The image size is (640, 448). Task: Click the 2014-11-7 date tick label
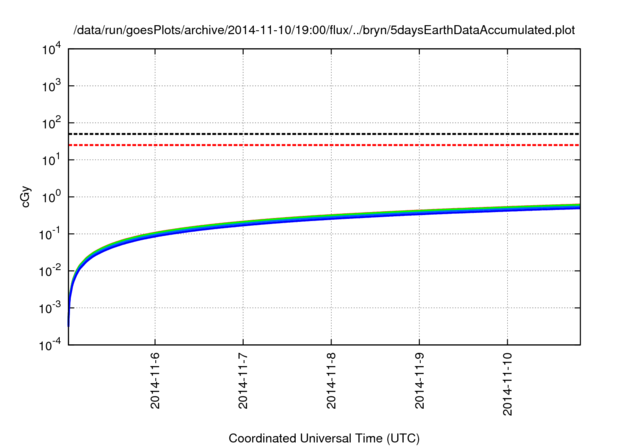(243, 381)
